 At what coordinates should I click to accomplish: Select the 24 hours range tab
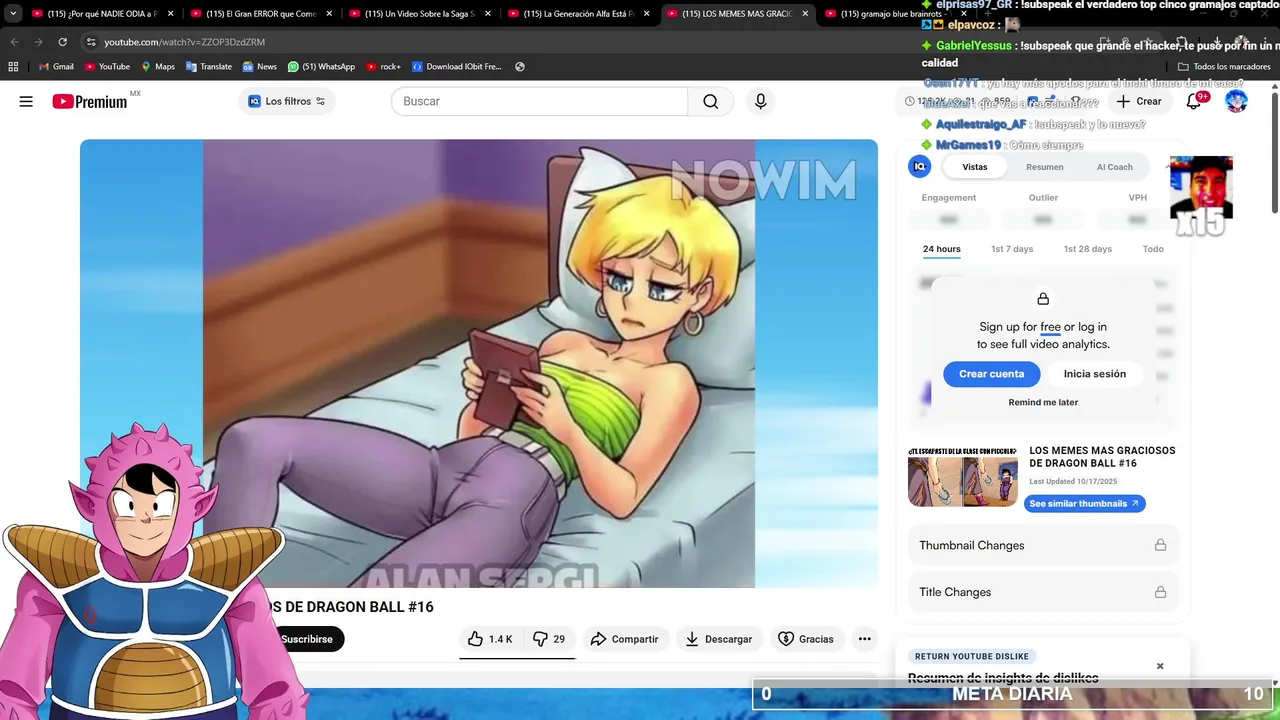(x=941, y=249)
